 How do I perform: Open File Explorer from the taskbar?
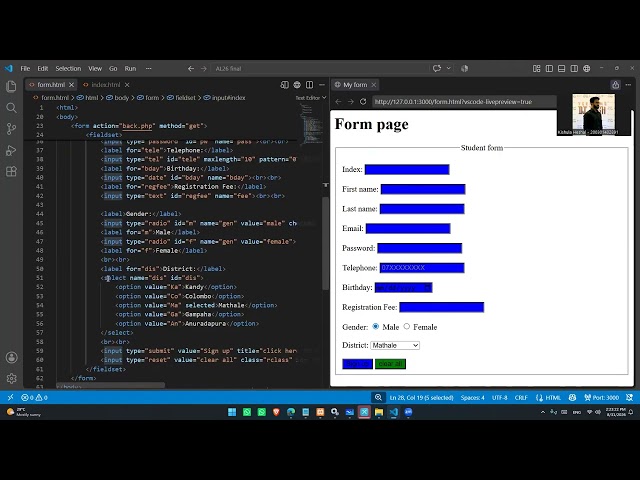(379, 412)
